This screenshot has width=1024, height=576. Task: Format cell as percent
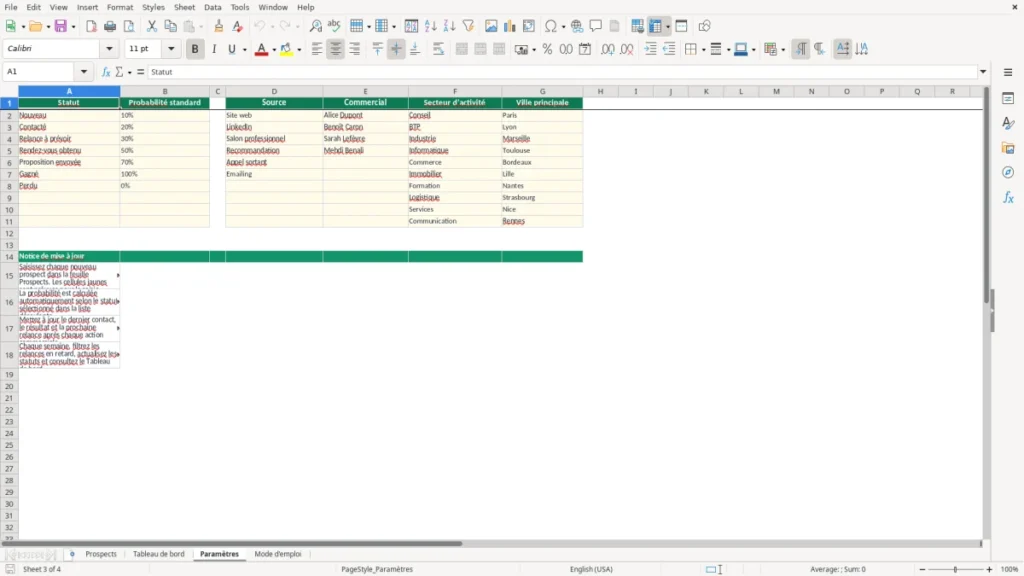[547, 49]
